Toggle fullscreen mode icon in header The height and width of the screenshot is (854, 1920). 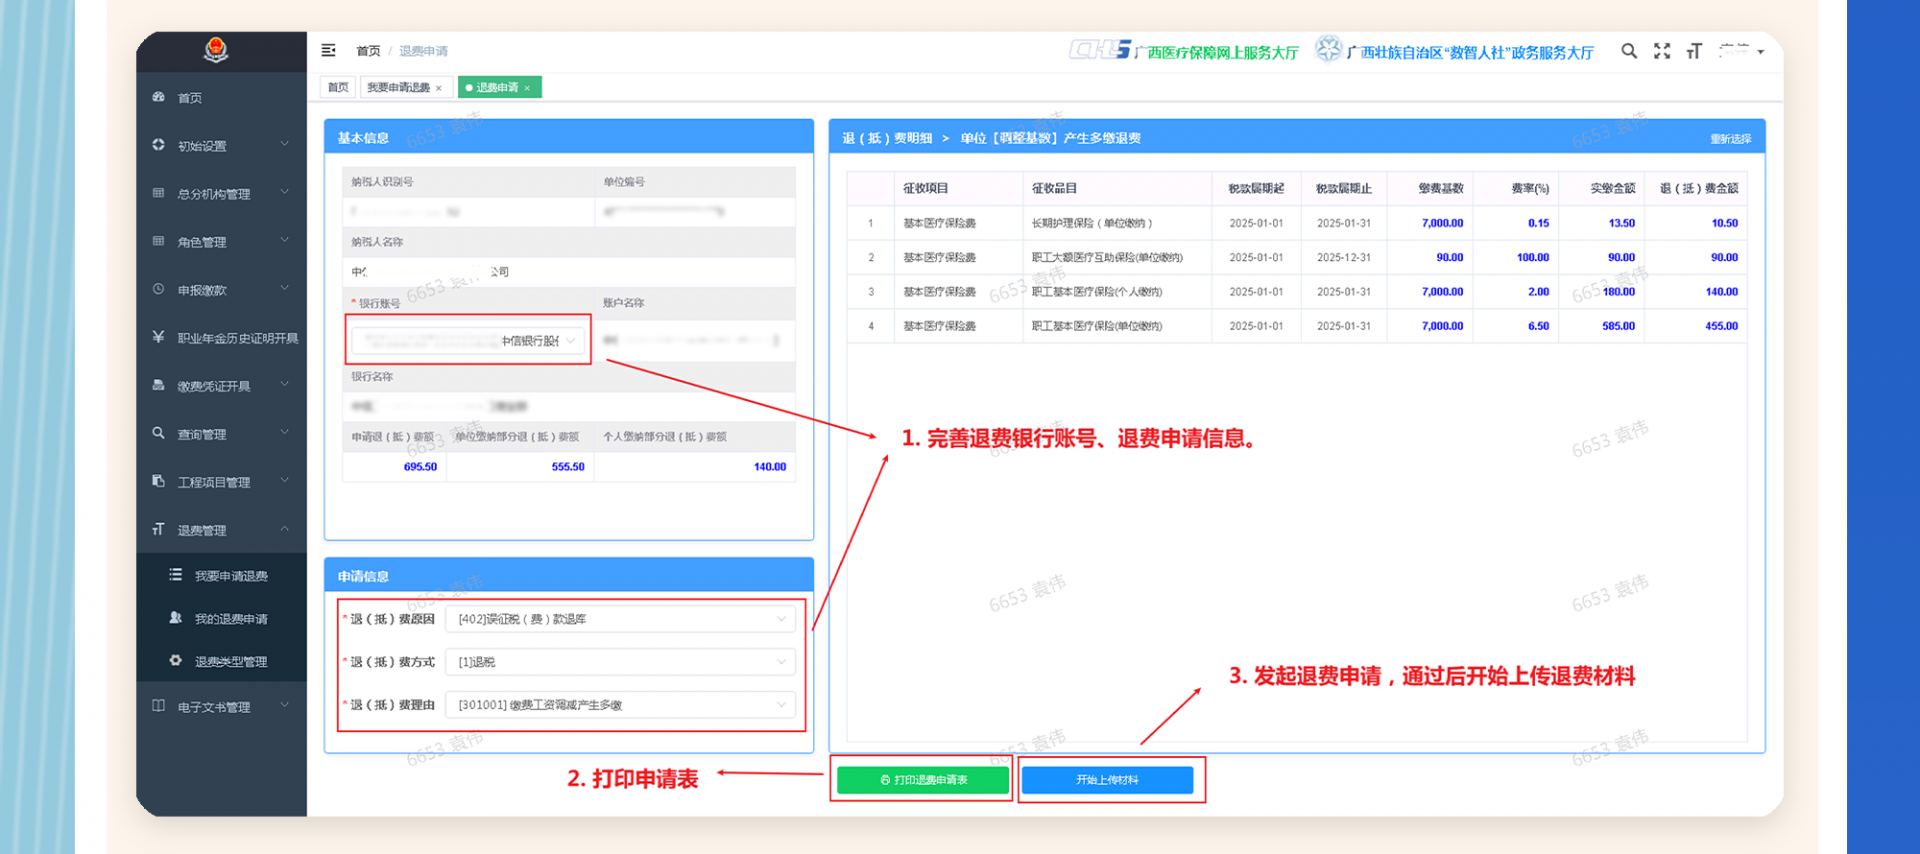(x=1662, y=51)
